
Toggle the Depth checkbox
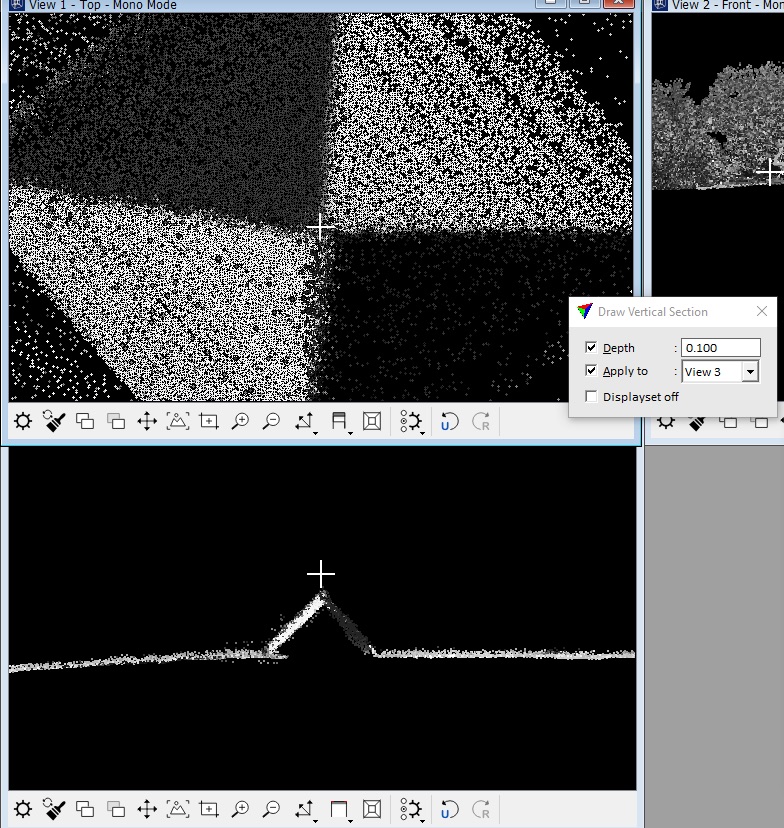591,347
